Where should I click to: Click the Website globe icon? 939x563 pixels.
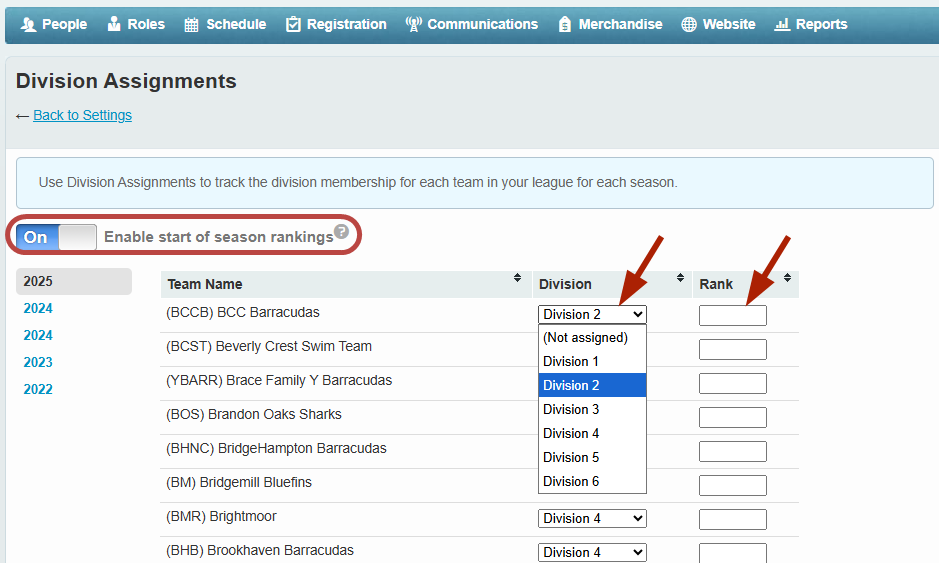pos(689,24)
